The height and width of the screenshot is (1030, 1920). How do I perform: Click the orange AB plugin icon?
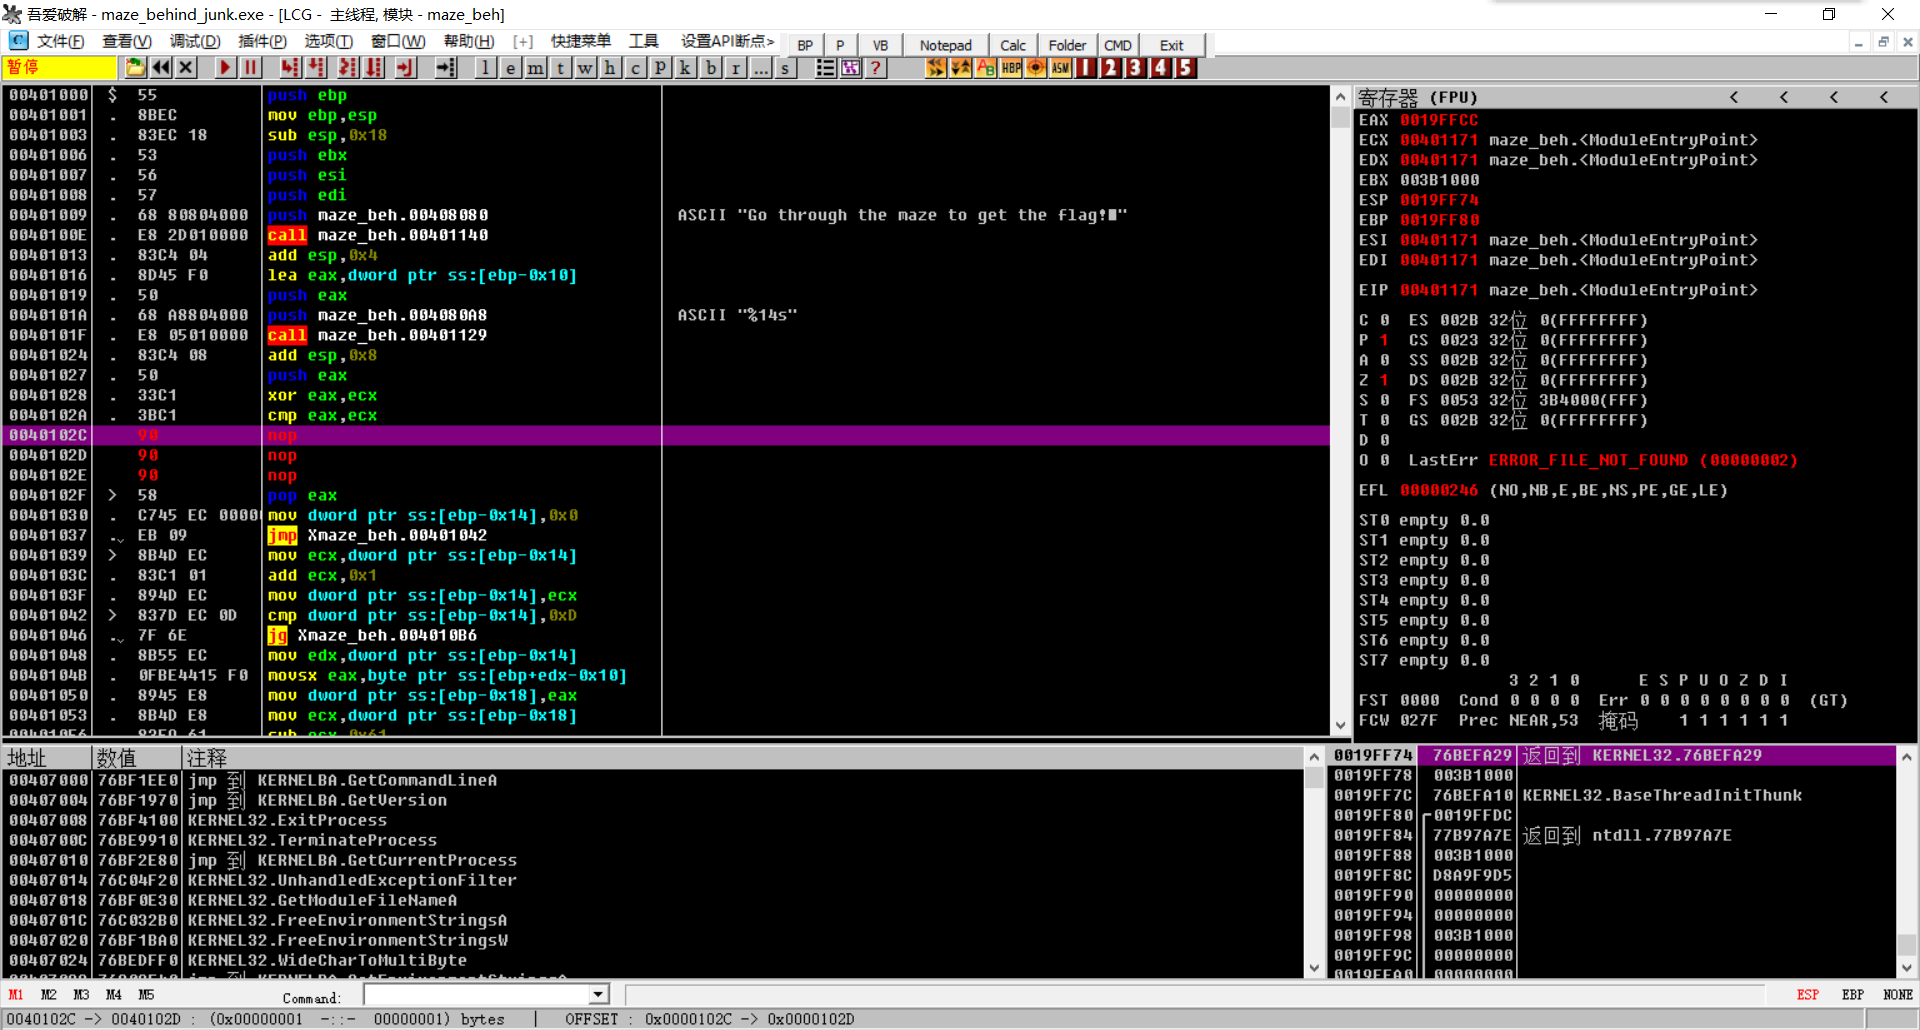985,67
